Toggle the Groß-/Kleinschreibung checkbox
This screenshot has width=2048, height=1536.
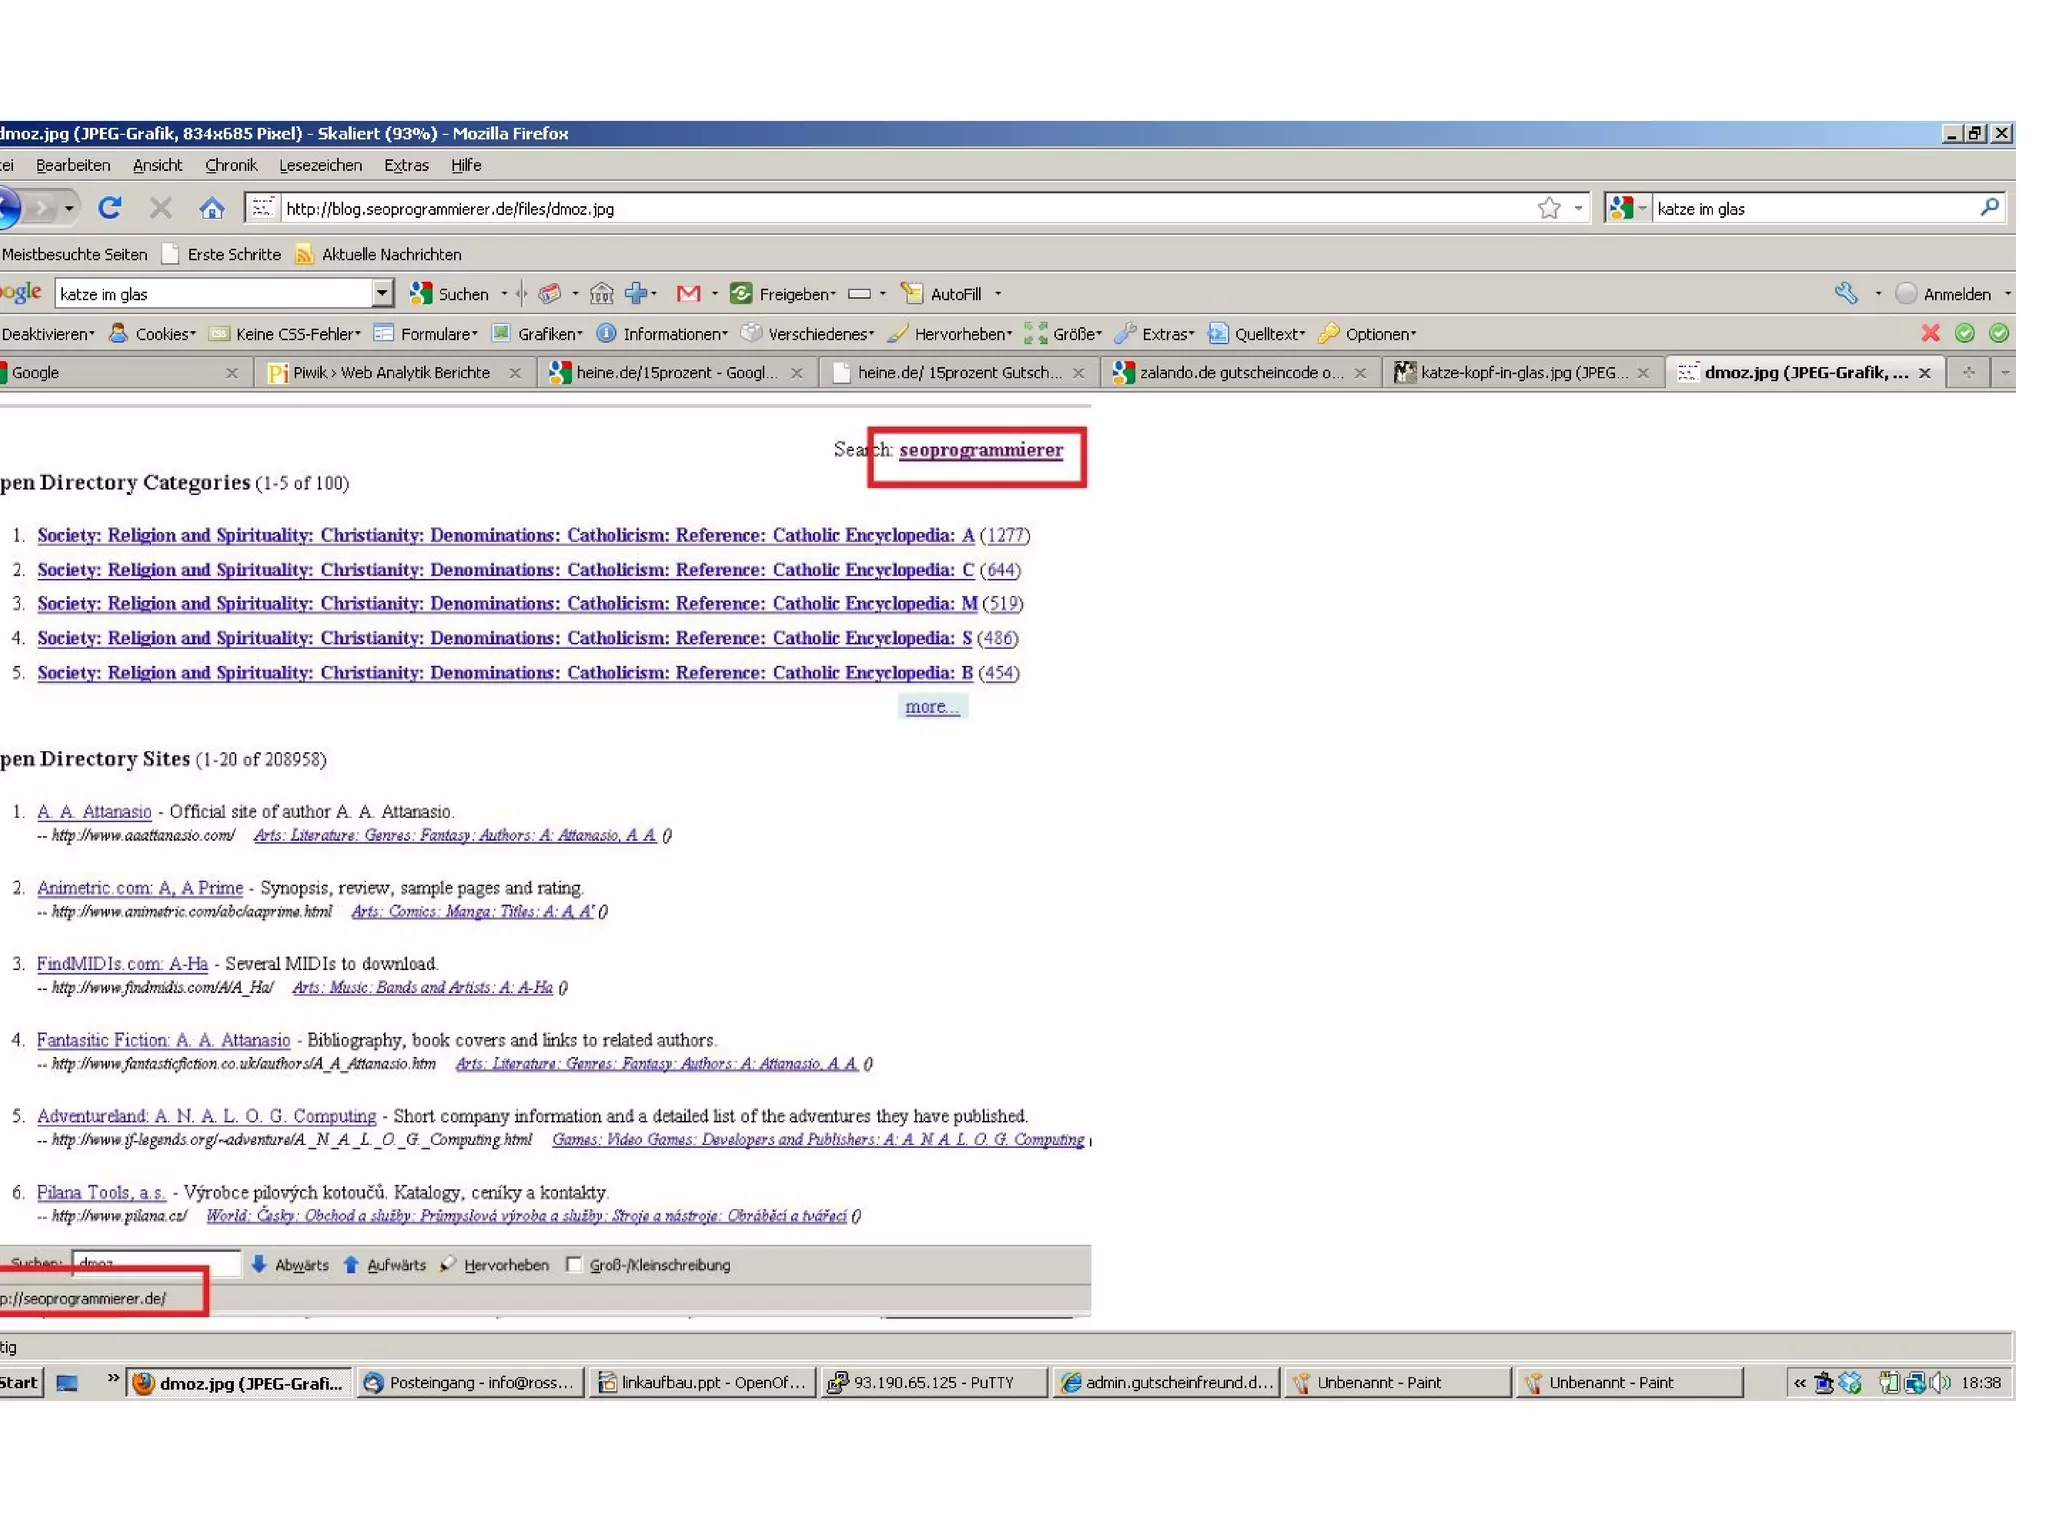574,1265
